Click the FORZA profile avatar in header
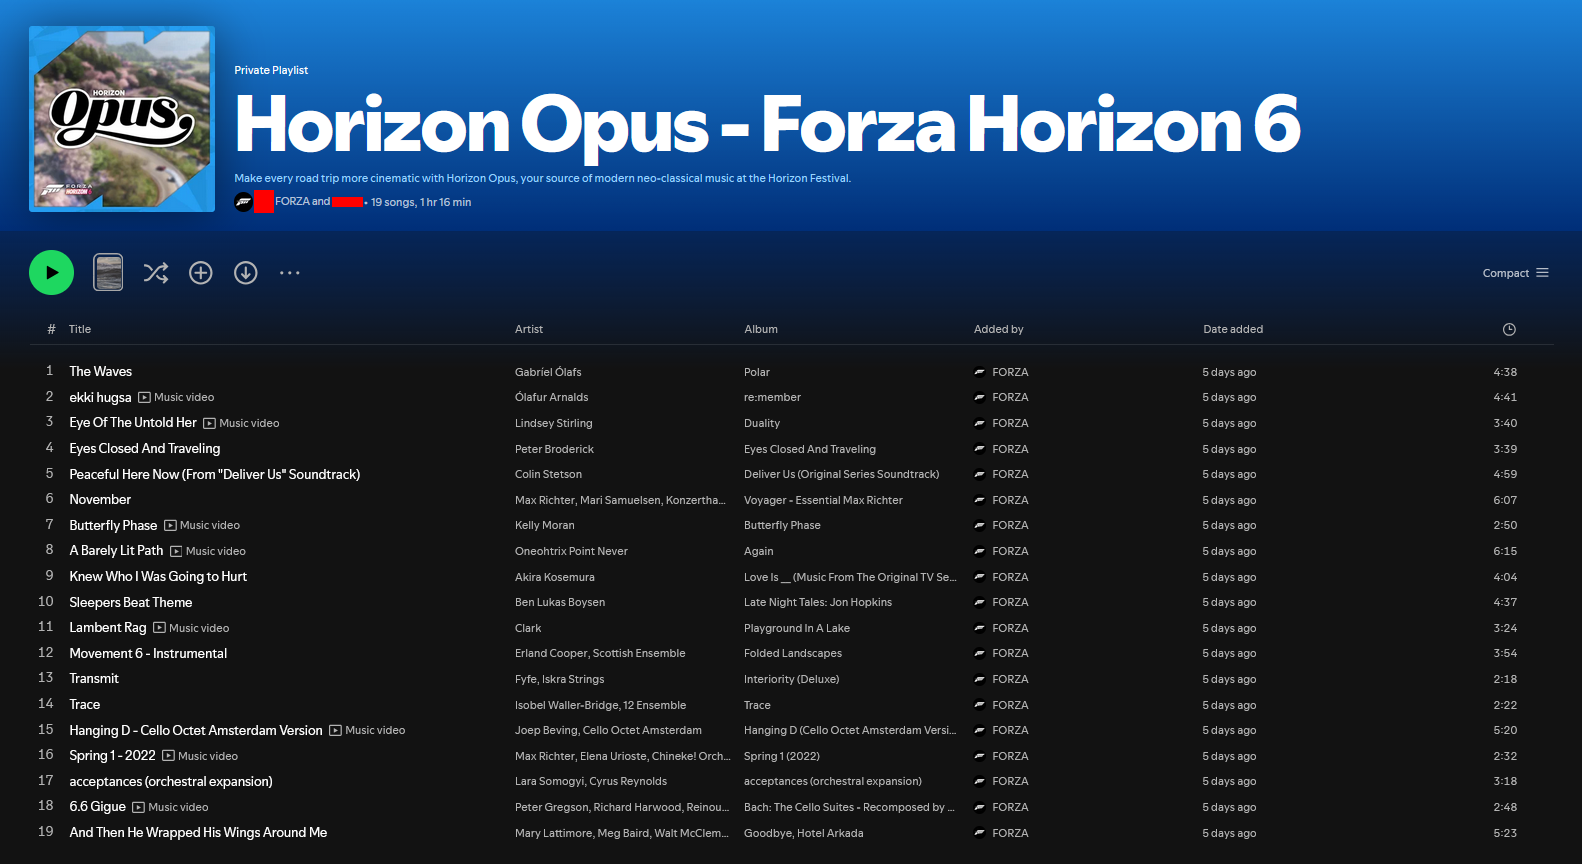1582x864 pixels. 243,202
